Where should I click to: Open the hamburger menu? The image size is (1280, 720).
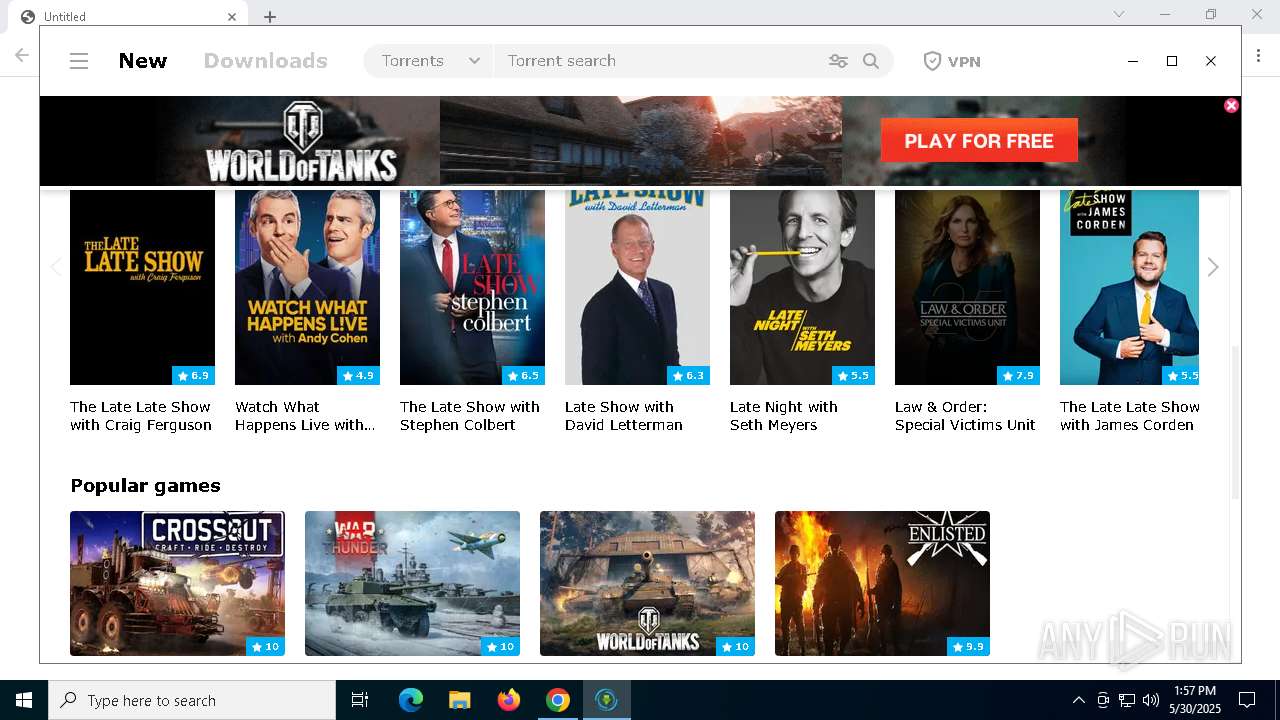click(79, 61)
